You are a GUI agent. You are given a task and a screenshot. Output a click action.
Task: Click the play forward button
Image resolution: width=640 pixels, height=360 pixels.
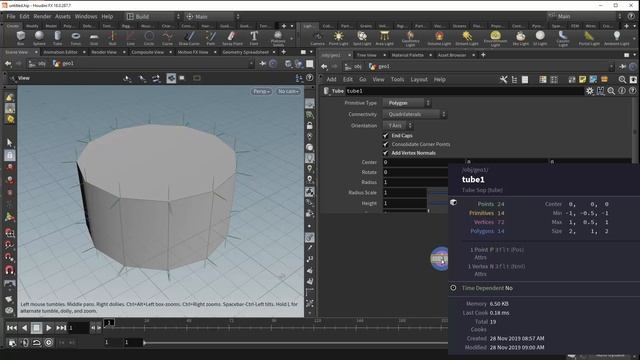tap(49, 328)
